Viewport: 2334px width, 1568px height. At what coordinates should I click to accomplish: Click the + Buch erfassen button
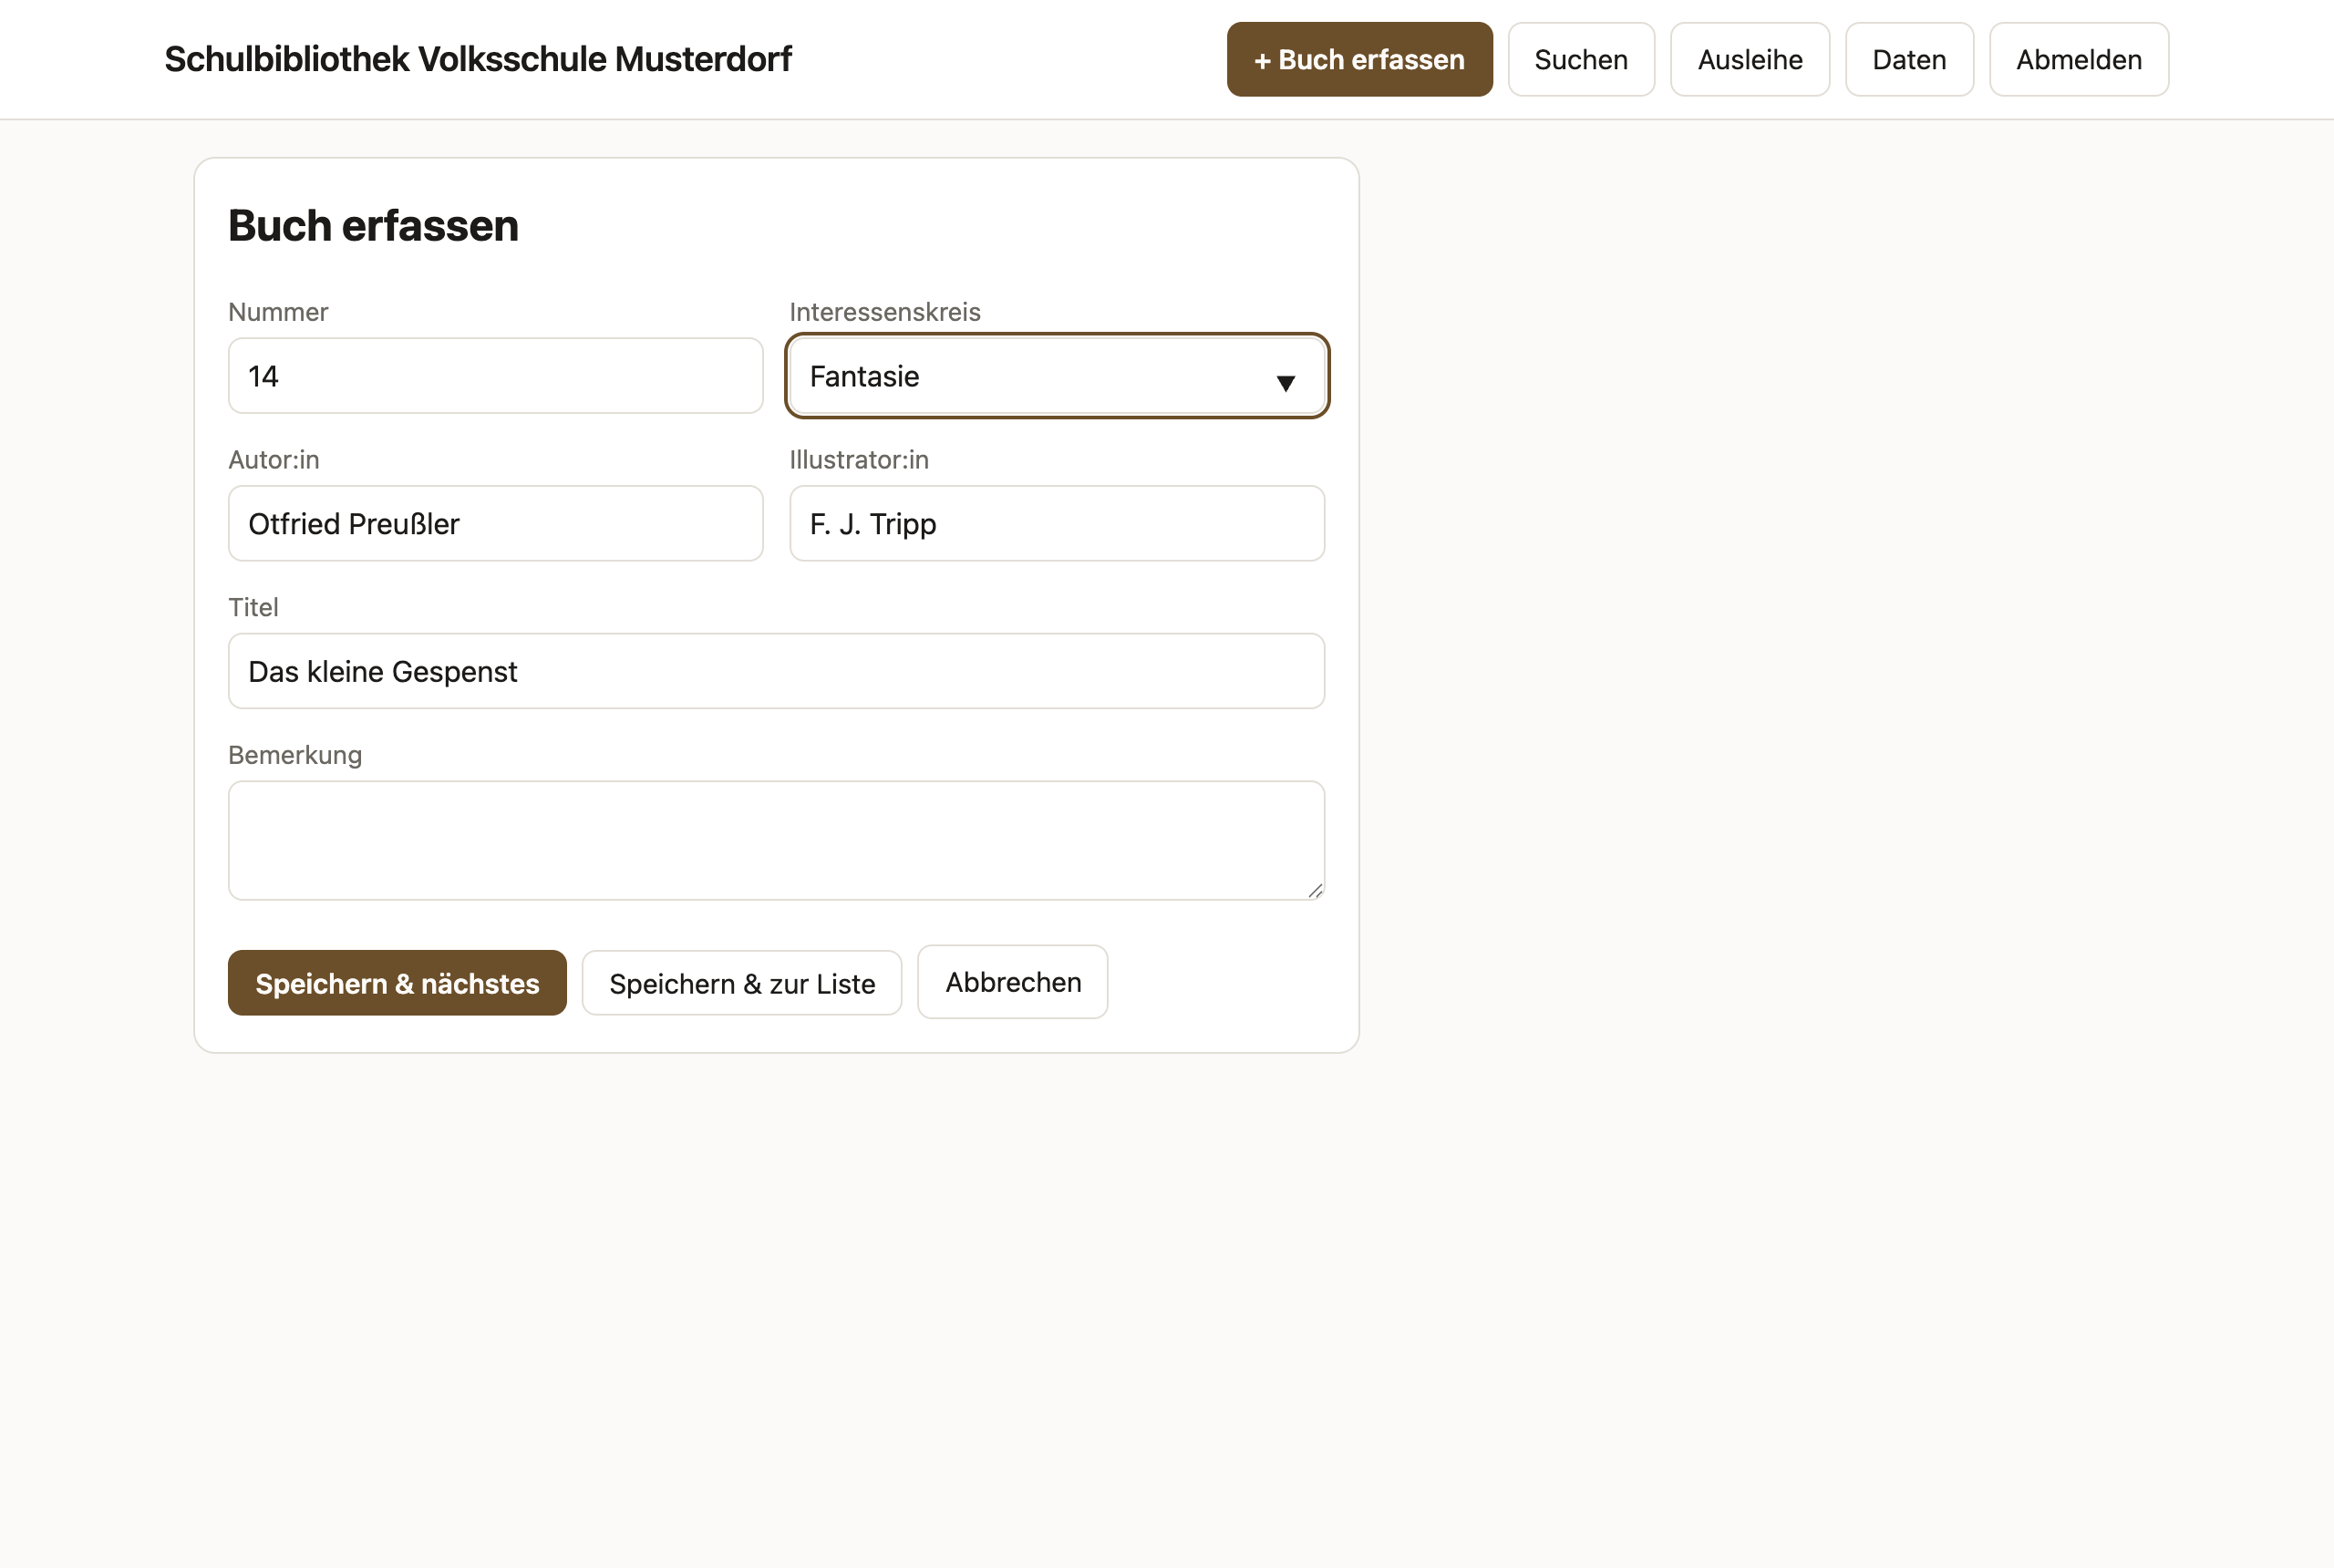[1359, 59]
